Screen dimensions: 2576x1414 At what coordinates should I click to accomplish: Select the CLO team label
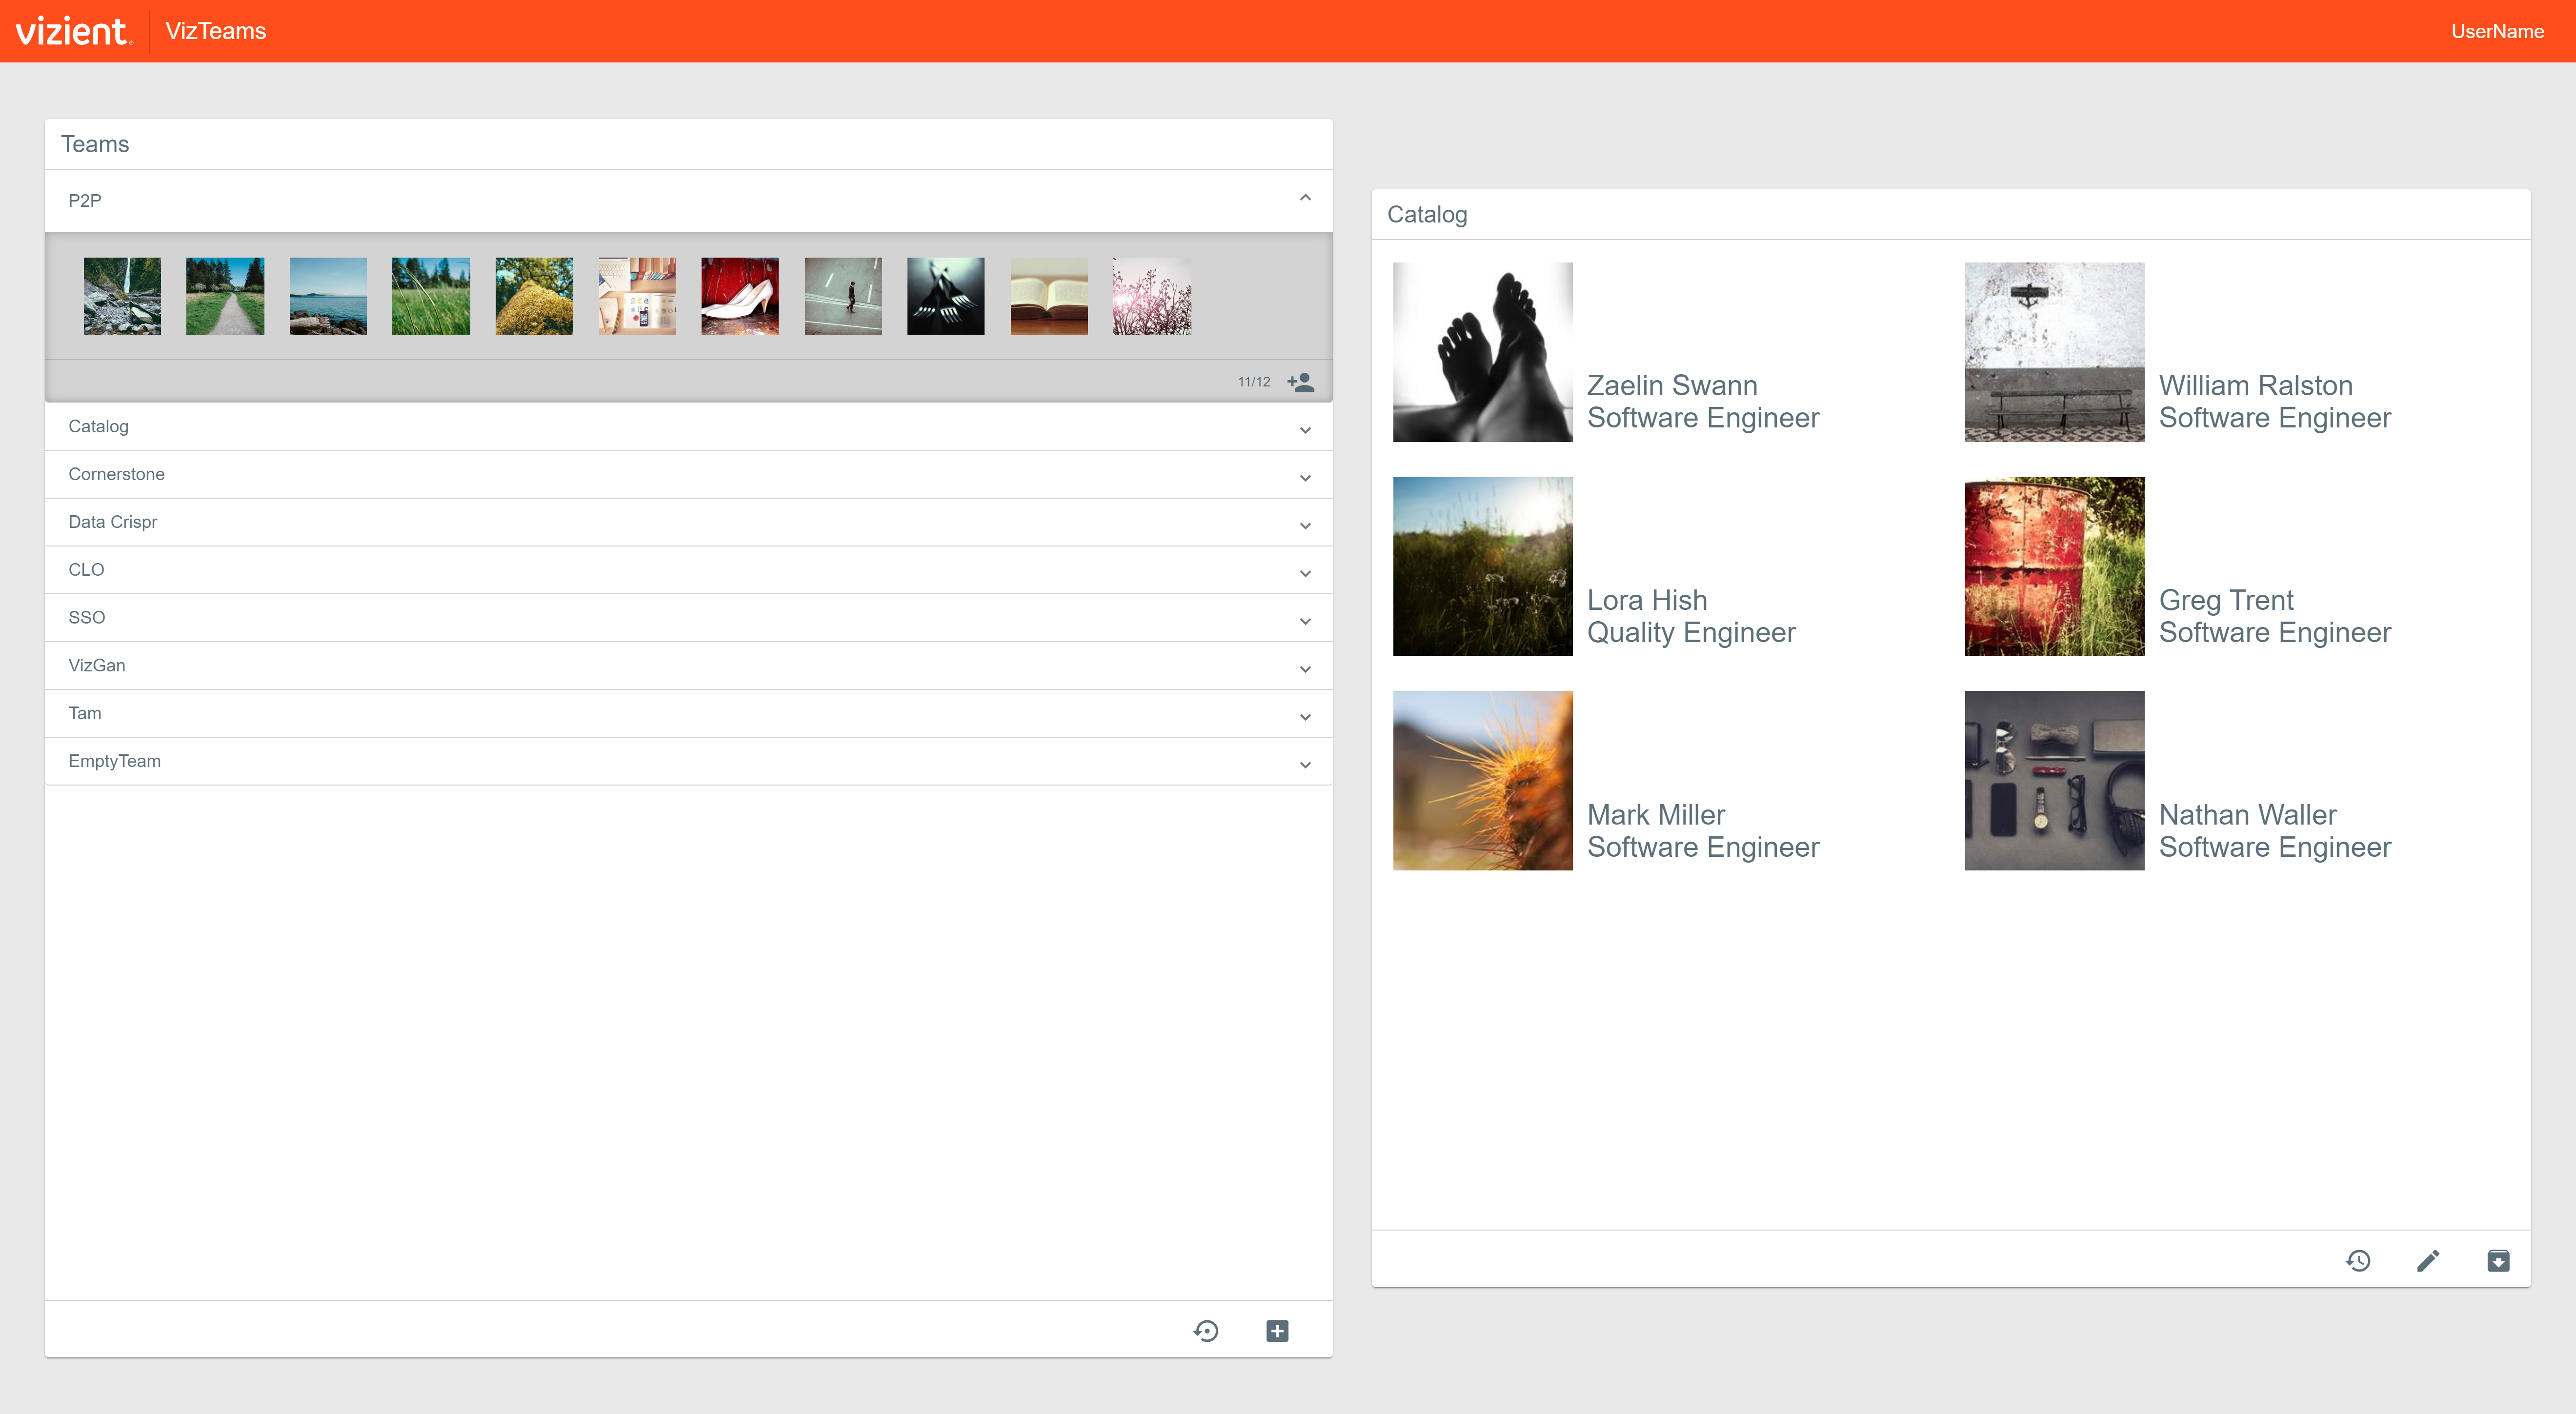tap(86, 570)
